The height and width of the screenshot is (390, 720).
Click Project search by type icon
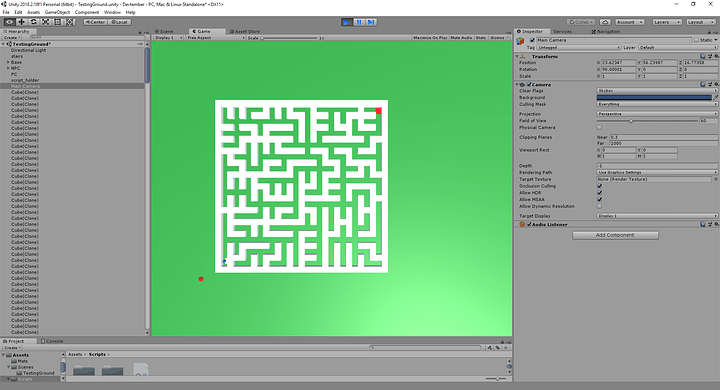click(490, 348)
